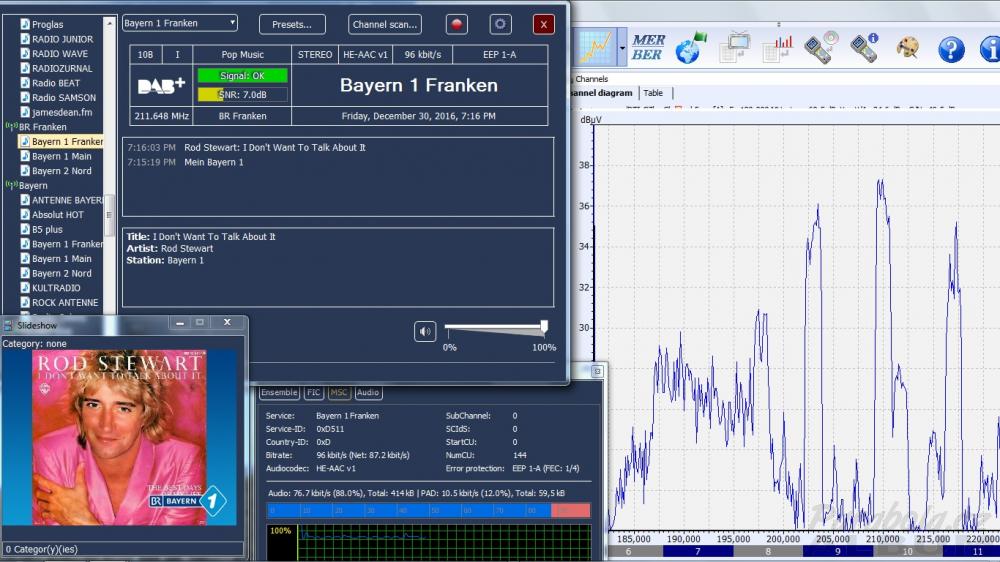Collapse the BR Franken ensemble node
The width and height of the screenshot is (1000, 562).
11,126
